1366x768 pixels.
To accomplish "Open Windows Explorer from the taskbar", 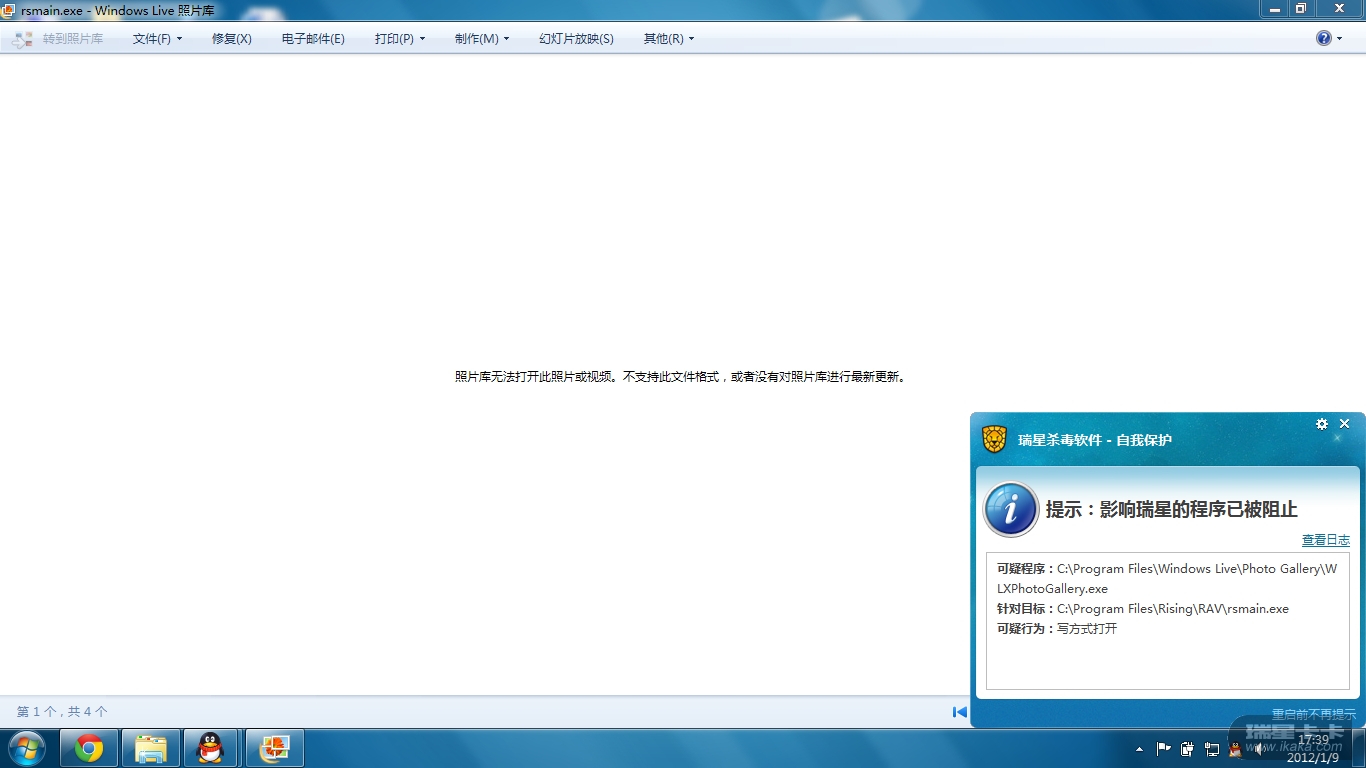I will [151, 748].
